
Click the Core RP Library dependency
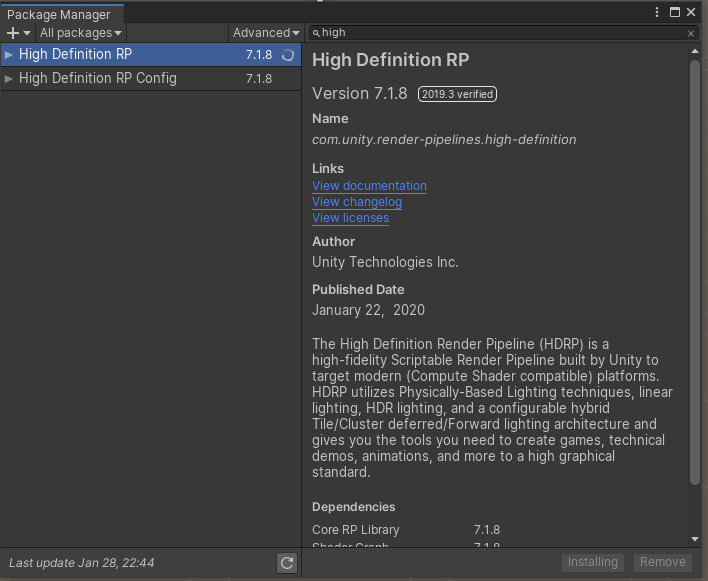click(x=356, y=530)
